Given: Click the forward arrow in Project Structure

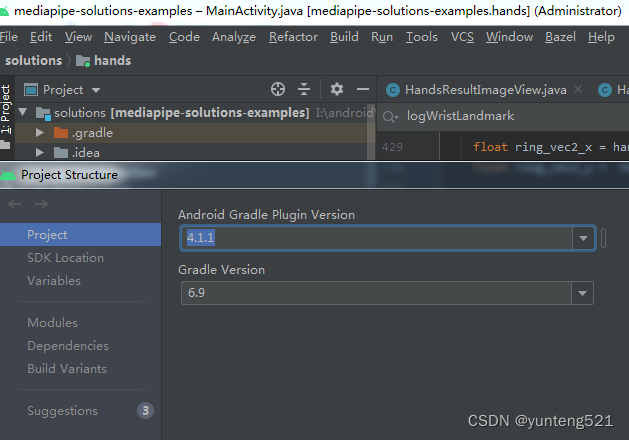Looking at the screenshot, I should (41, 204).
